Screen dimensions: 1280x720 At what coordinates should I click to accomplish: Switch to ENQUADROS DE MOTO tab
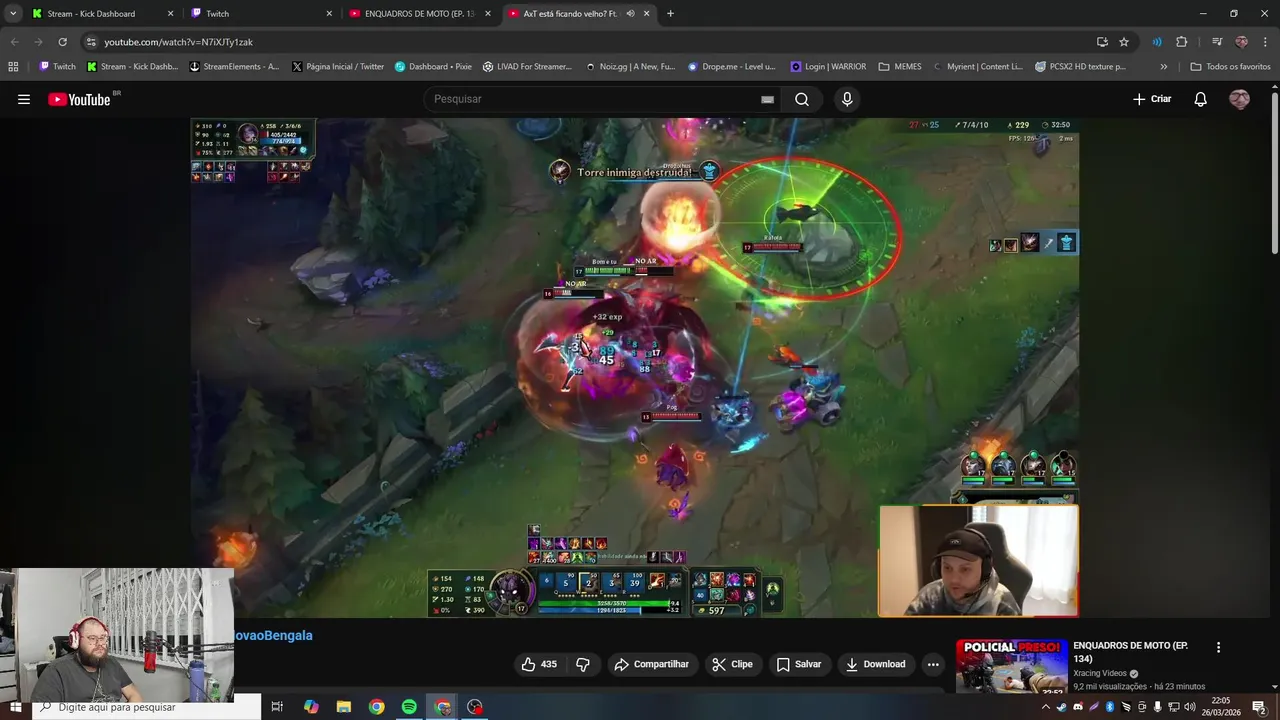pos(419,14)
